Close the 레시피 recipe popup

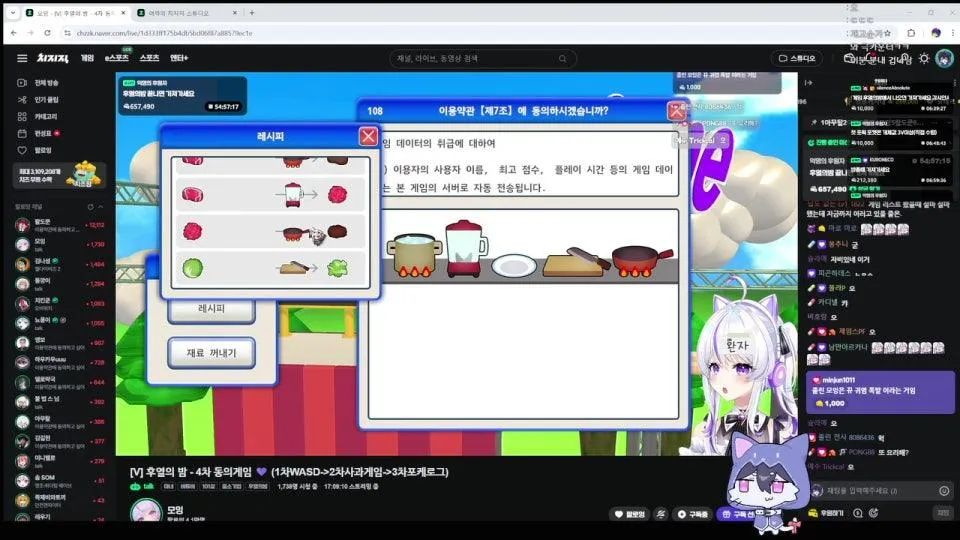point(368,136)
